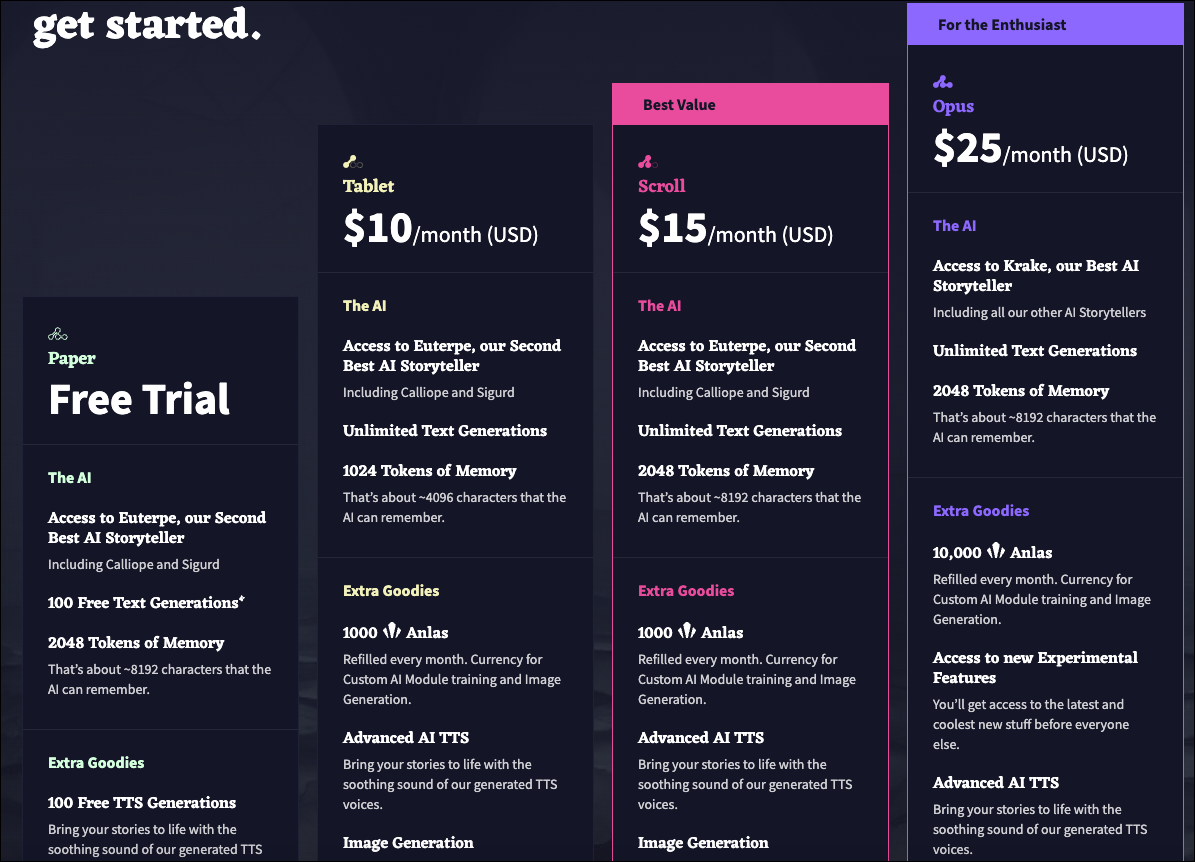Click the "get started." page heading
Image resolution: width=1195 pixels, height=862 pixels.
pos(147,24)
